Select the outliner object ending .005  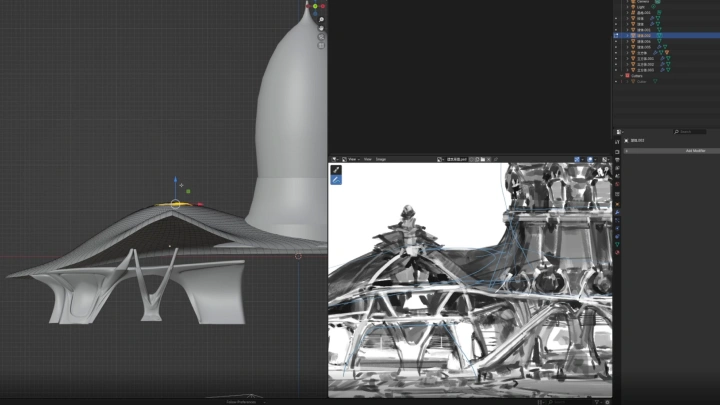(x=644, y=47)
